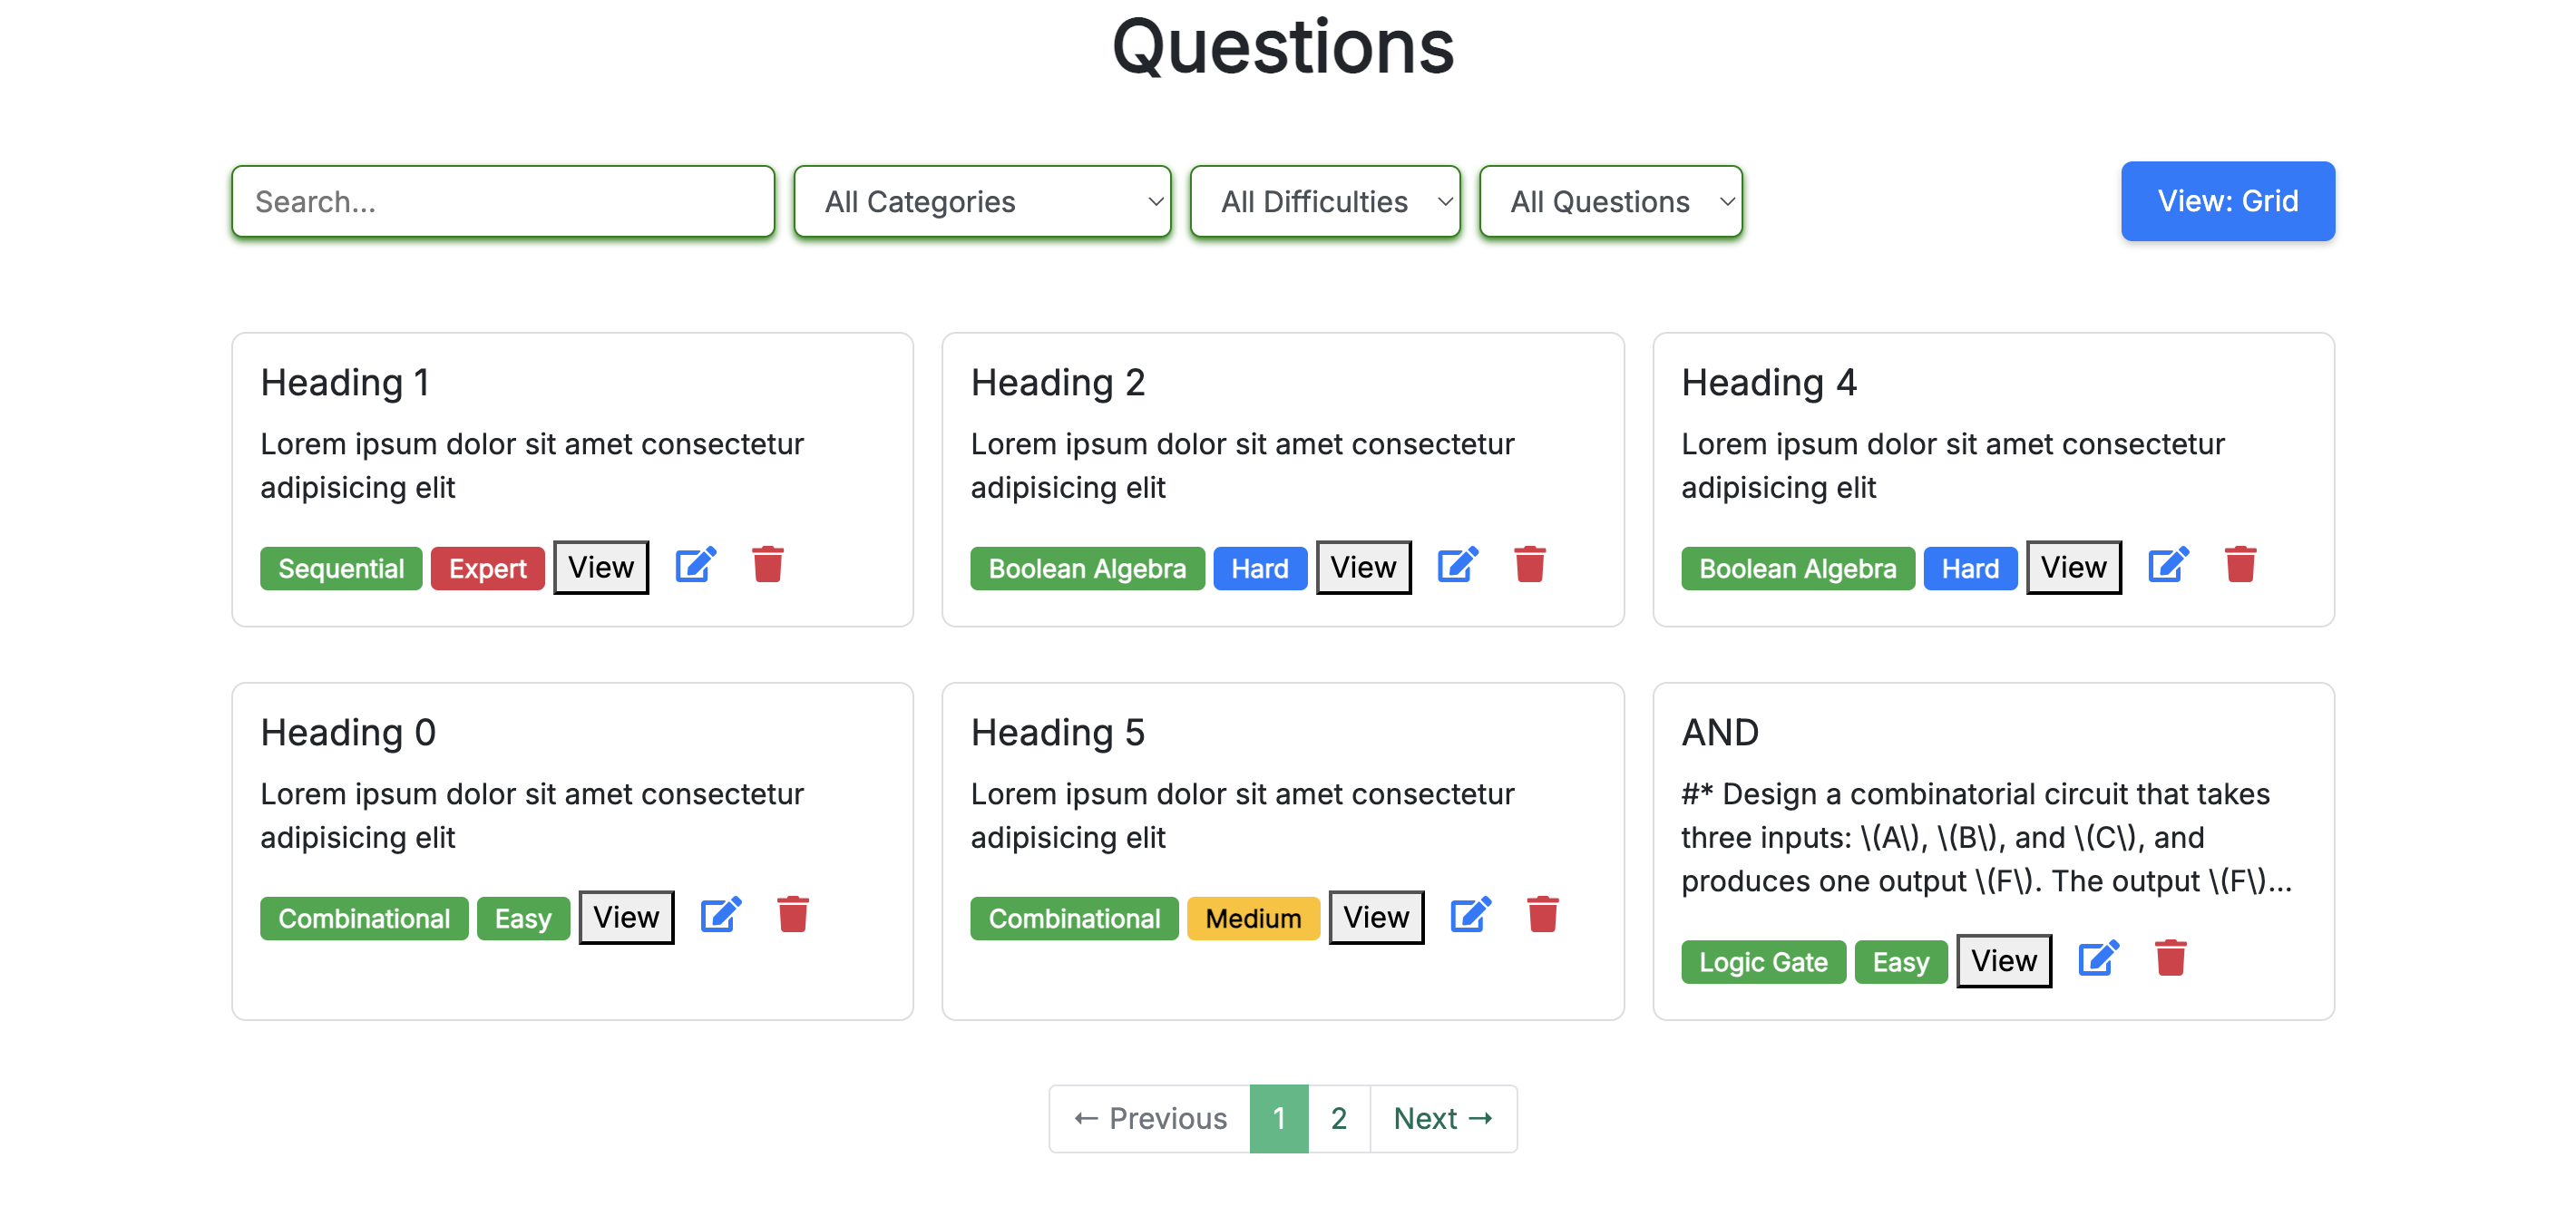
Task: Open the All Questions filter dropdown
Action: click(x=1610, y=202)
